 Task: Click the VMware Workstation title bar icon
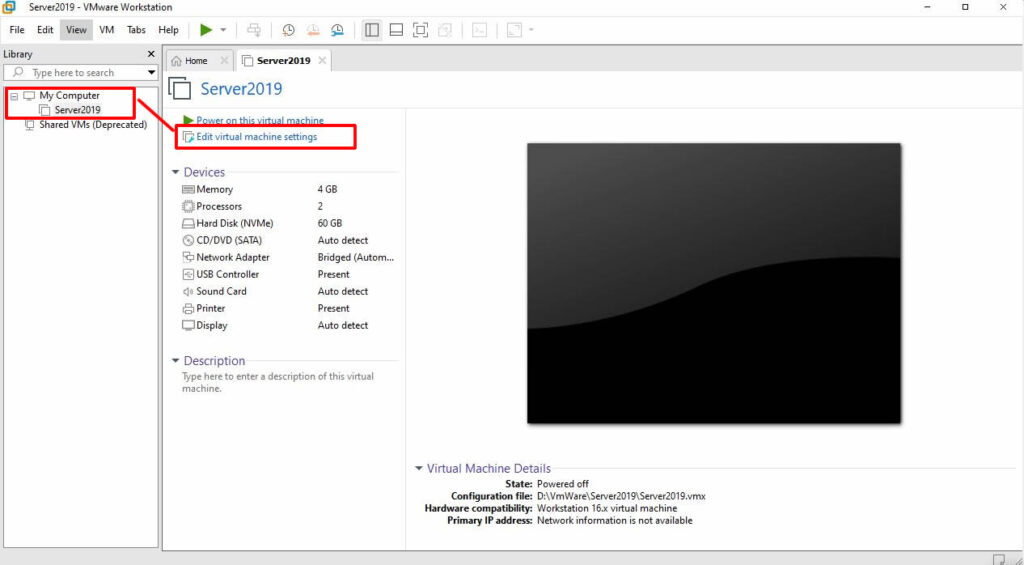point(9,7)
